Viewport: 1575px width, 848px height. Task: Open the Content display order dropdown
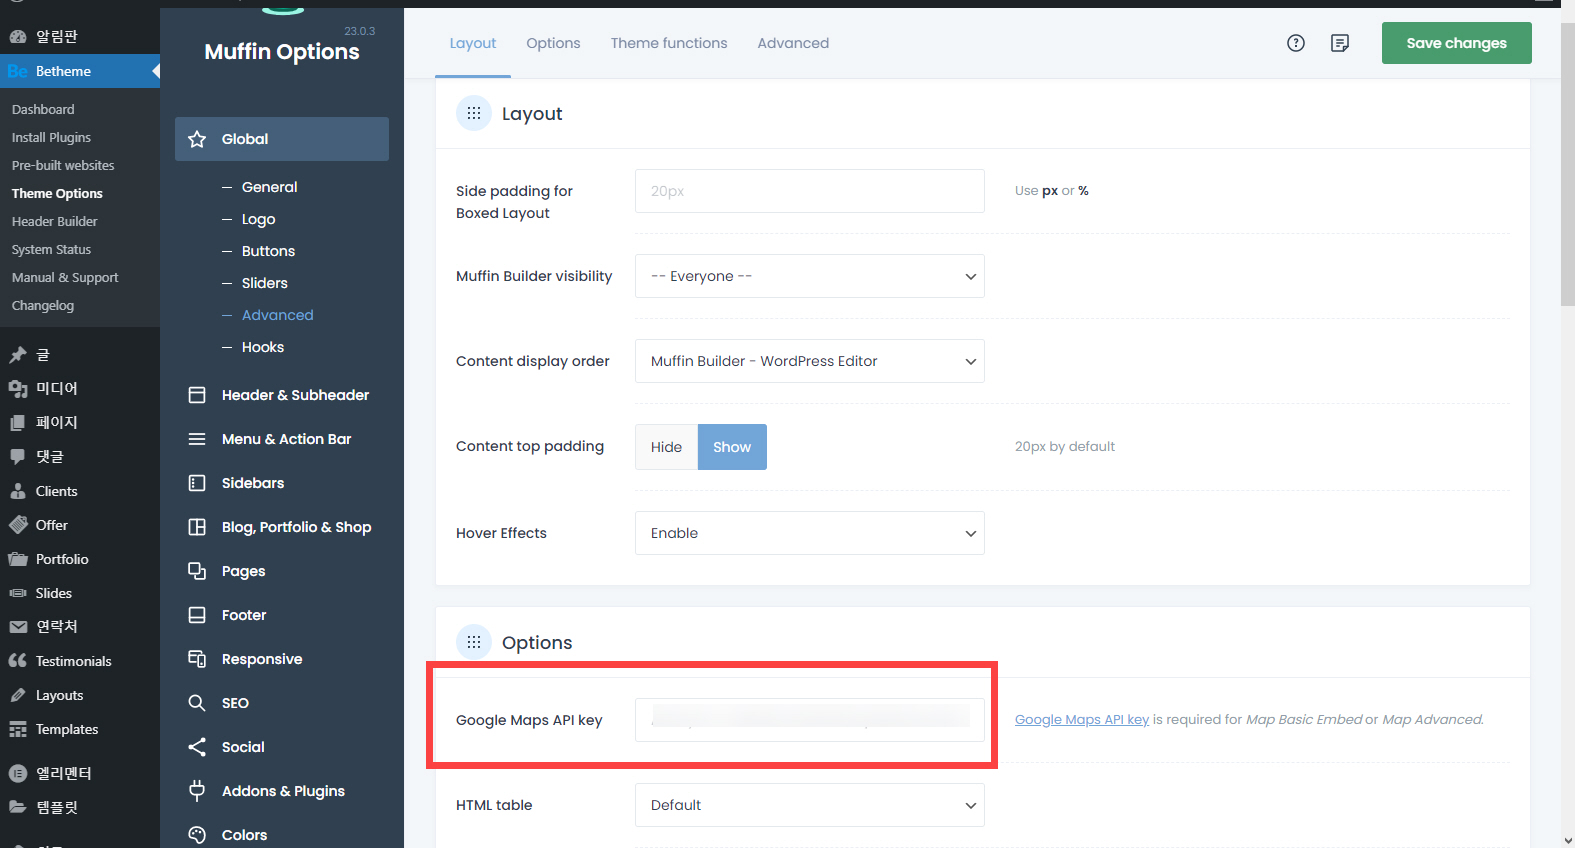810,361
